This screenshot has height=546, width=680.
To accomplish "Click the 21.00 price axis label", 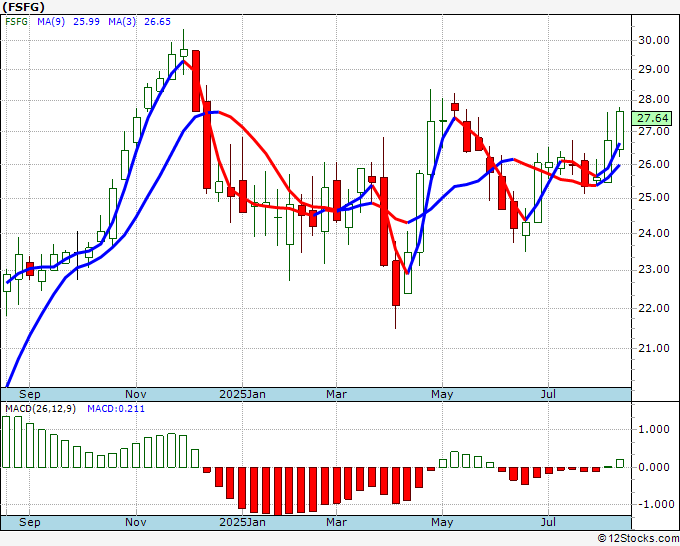I will coord(654,348).
